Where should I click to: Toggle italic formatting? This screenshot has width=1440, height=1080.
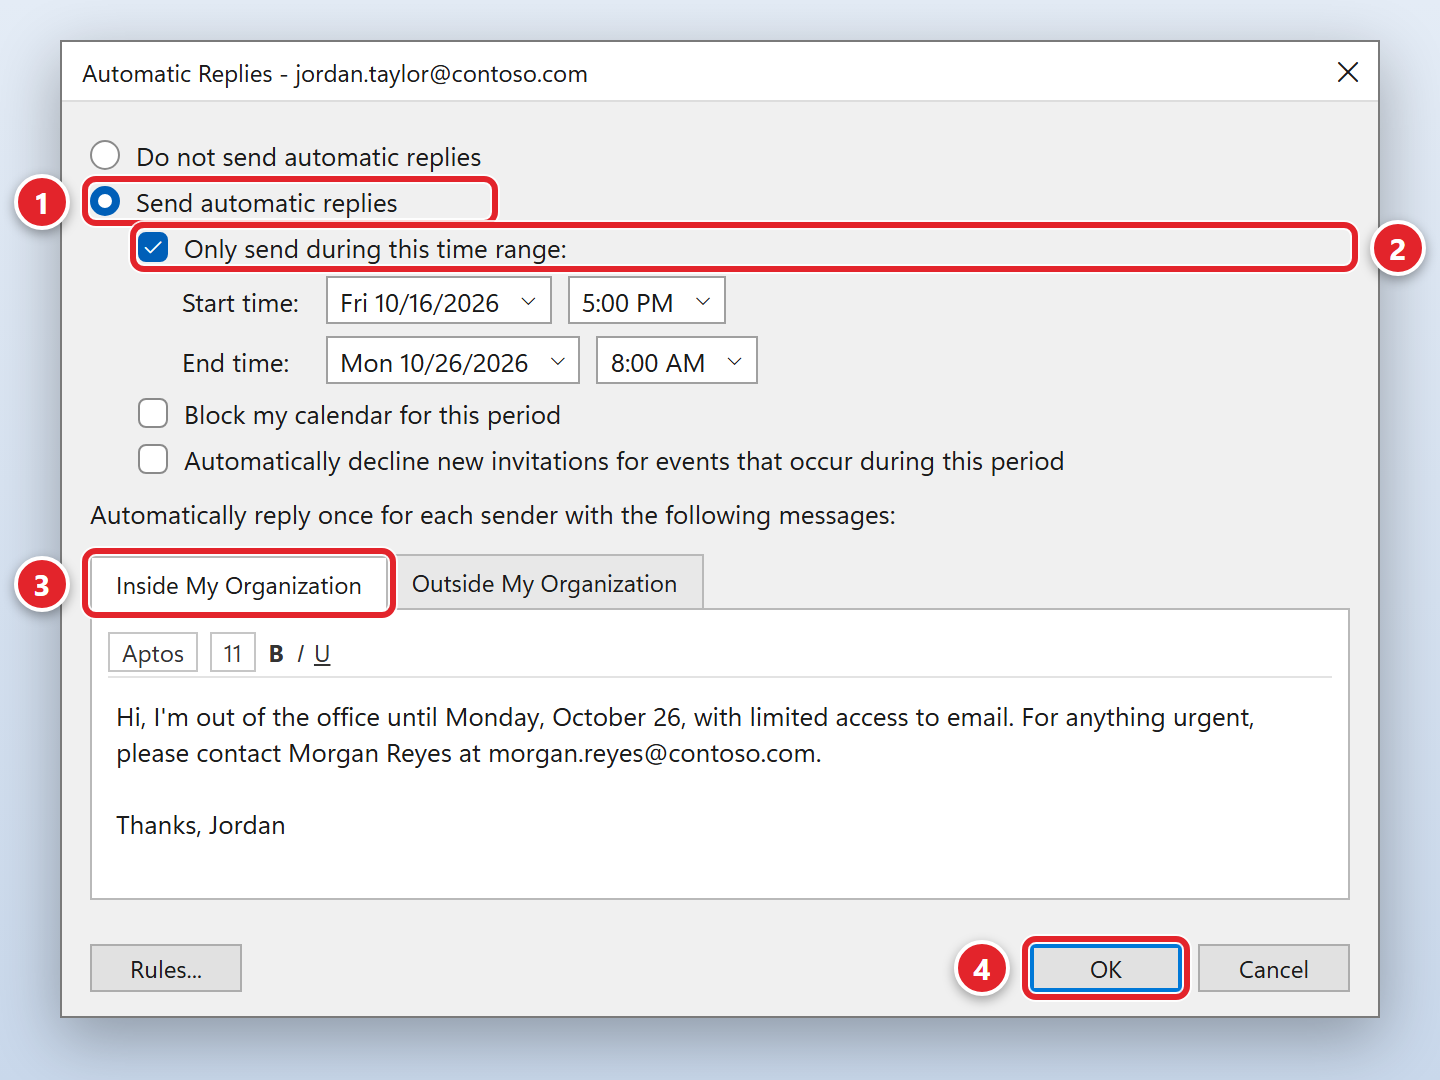(x=300, y=654)
